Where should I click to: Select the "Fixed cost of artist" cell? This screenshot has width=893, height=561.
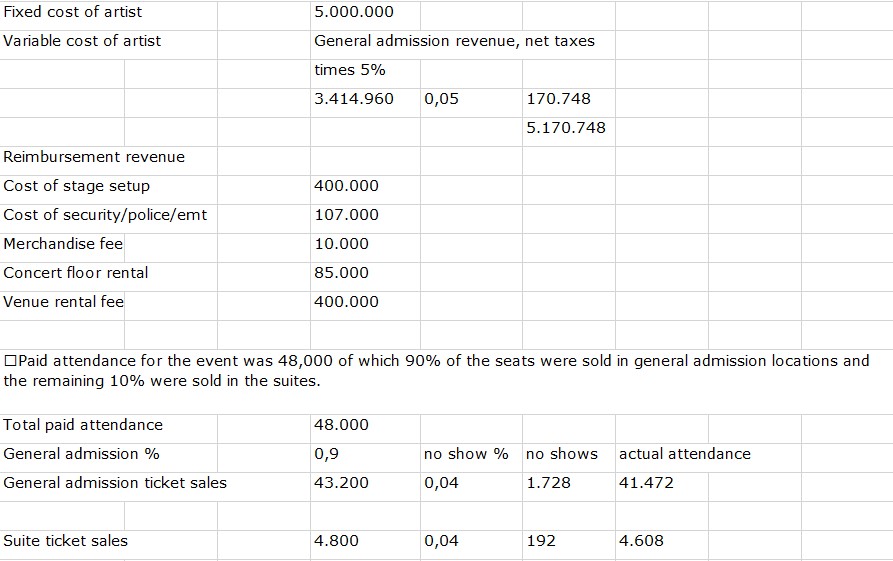(73, 13)
